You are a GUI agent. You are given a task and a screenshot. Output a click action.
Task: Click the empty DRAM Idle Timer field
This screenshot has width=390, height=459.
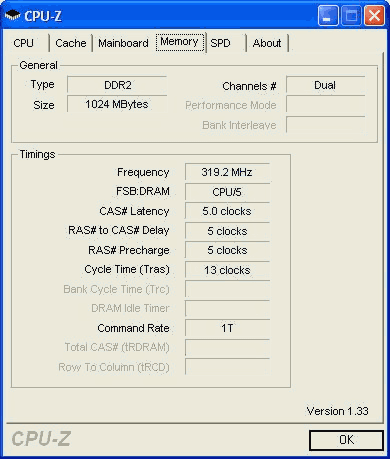(x=227, y=309)
